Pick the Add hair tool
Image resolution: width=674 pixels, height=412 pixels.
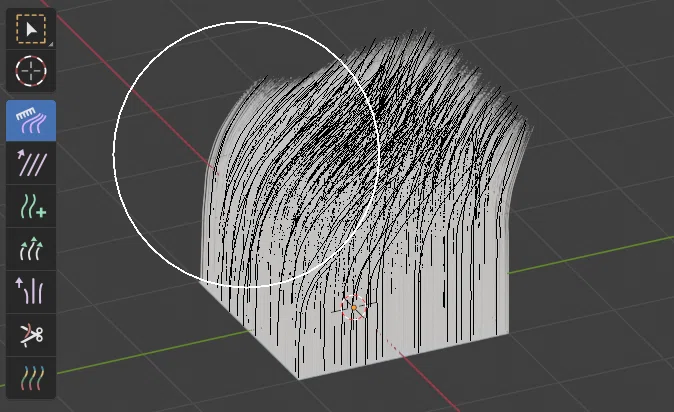point(31,206)
